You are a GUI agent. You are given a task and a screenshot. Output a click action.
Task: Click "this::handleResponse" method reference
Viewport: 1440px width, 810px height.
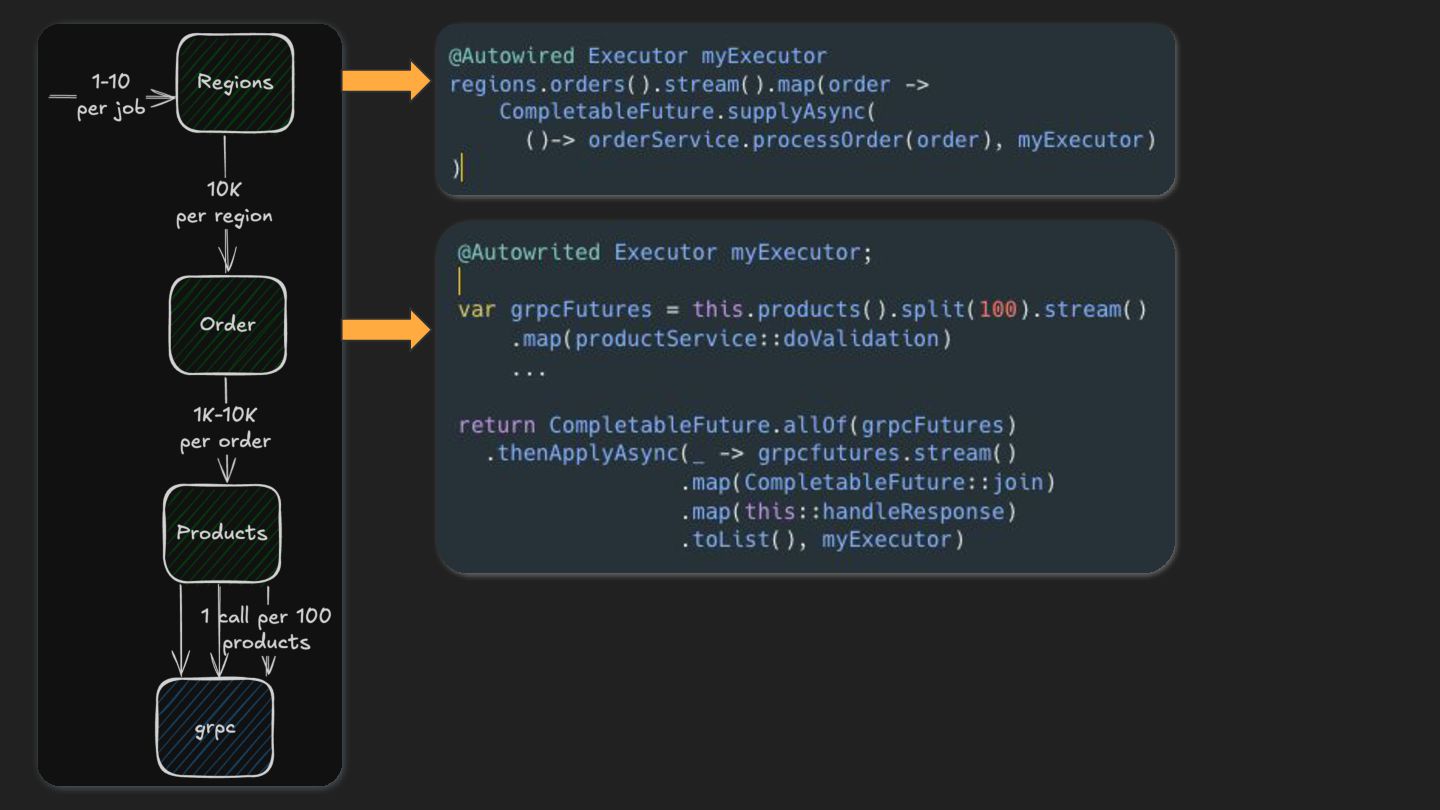tap(874, 512)
